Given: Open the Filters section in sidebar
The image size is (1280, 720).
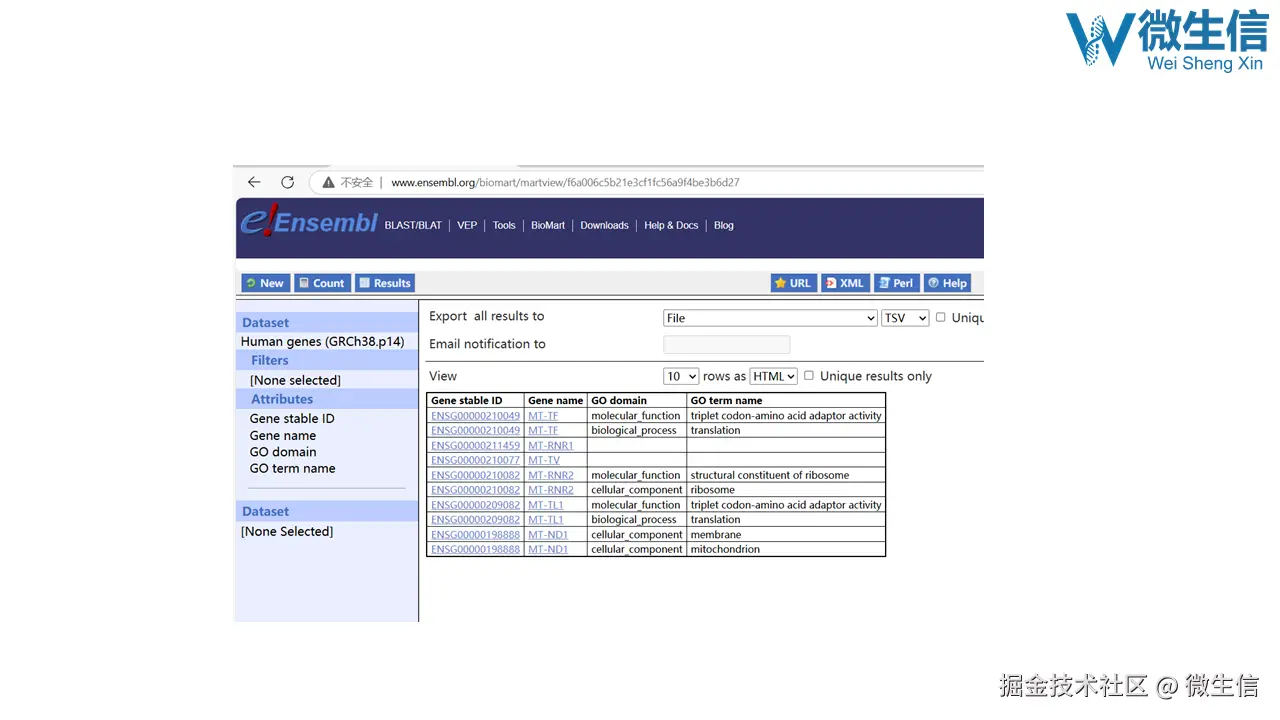Looking at the screenshot, I should click(x=270, y=360).
